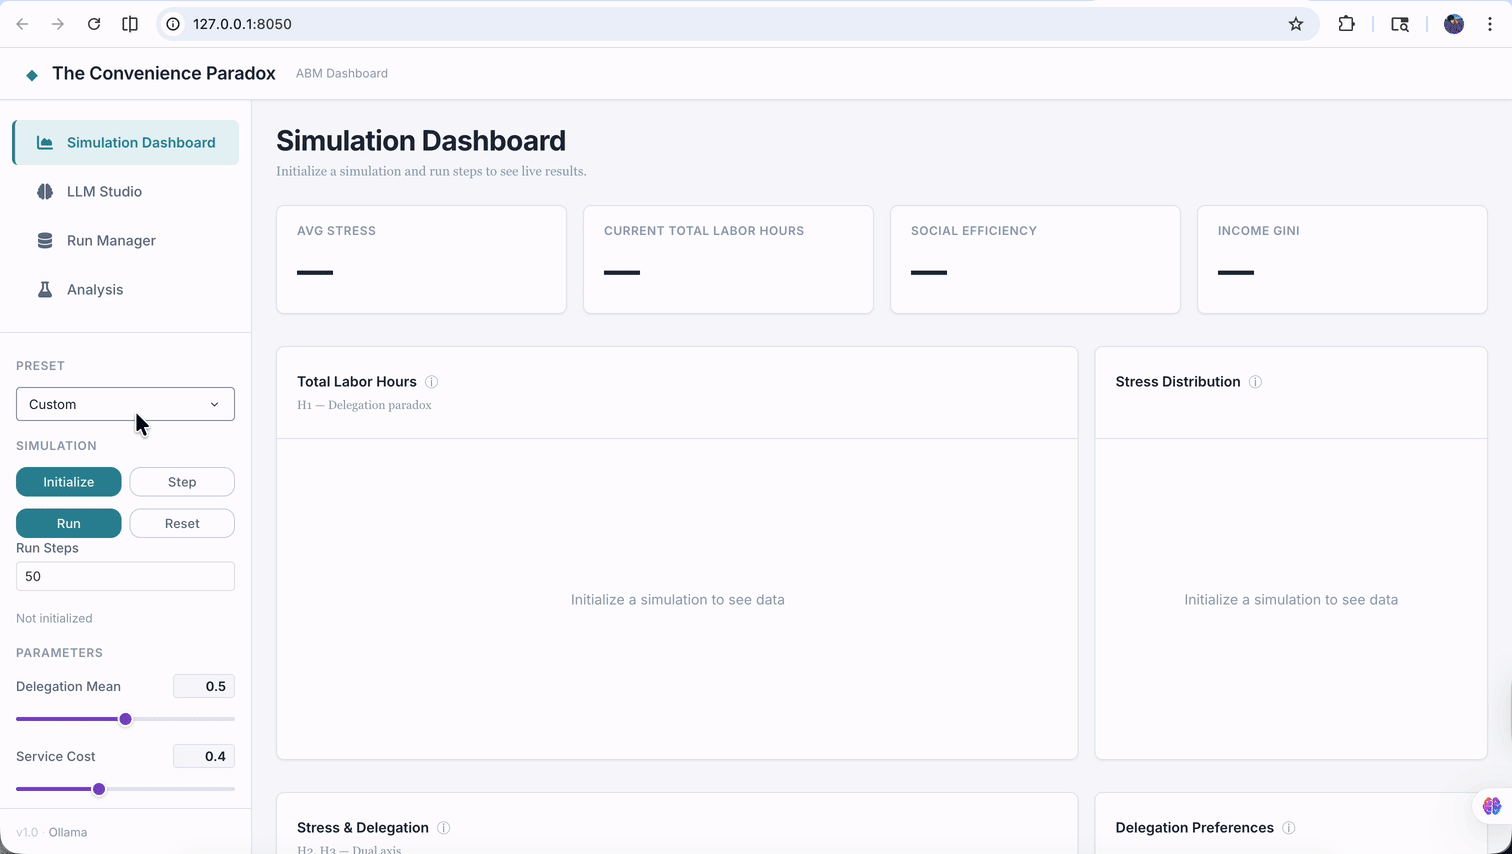1512x854 pixels.
Task: Click The Convenience Paradox title
Action: pyautogui.click(x=164, y=73)
